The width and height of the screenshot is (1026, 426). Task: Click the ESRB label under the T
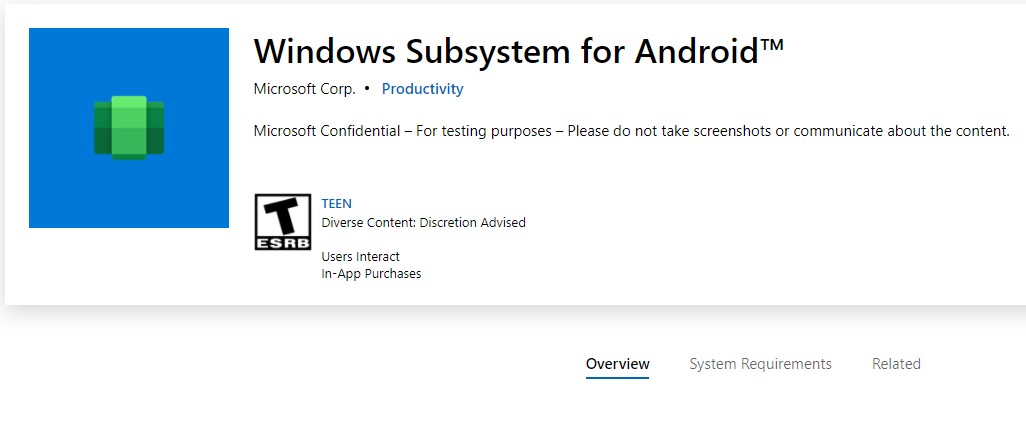click(283, 243)
